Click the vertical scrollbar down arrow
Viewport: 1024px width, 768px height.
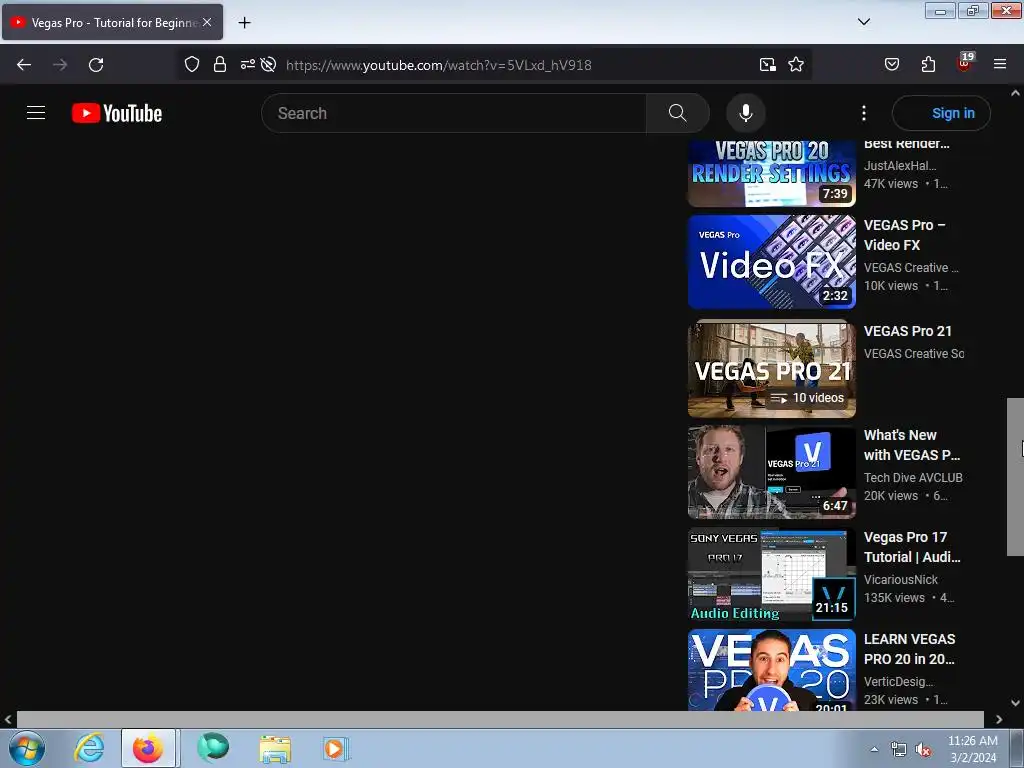(1015, 703)
